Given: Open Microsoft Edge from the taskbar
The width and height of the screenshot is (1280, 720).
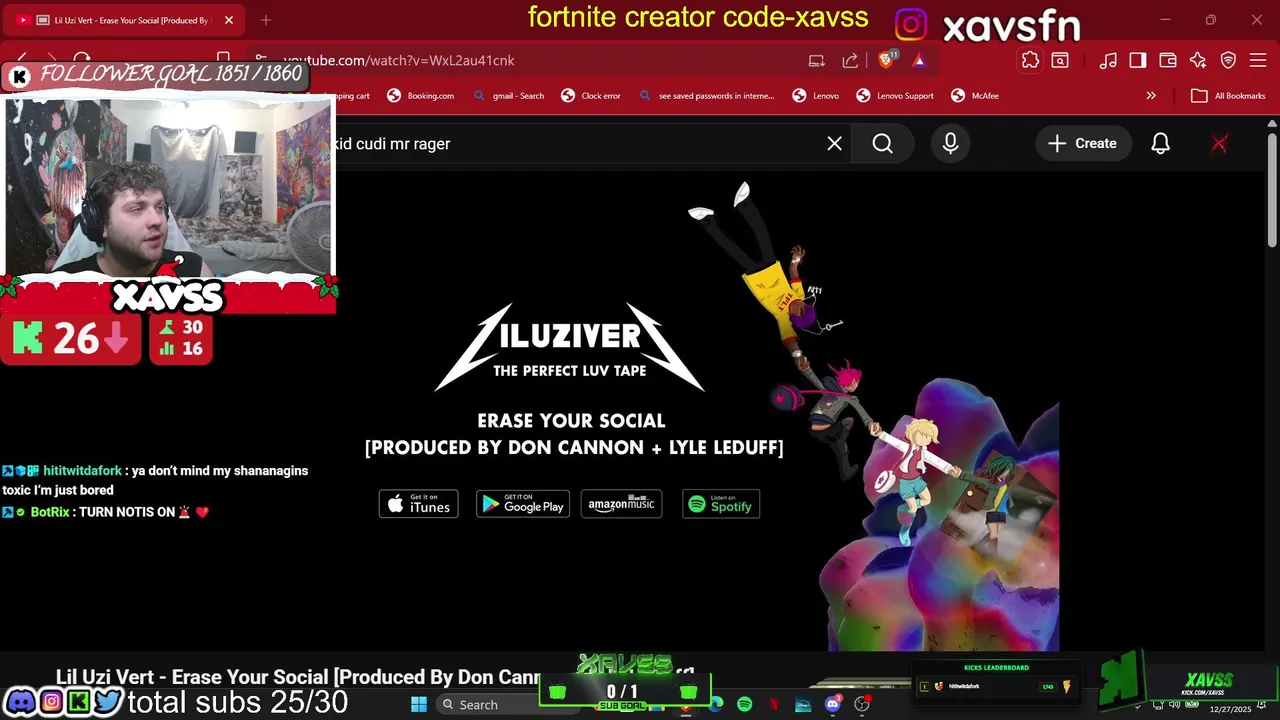Looking at the screenshot, I should pos(716,704).
